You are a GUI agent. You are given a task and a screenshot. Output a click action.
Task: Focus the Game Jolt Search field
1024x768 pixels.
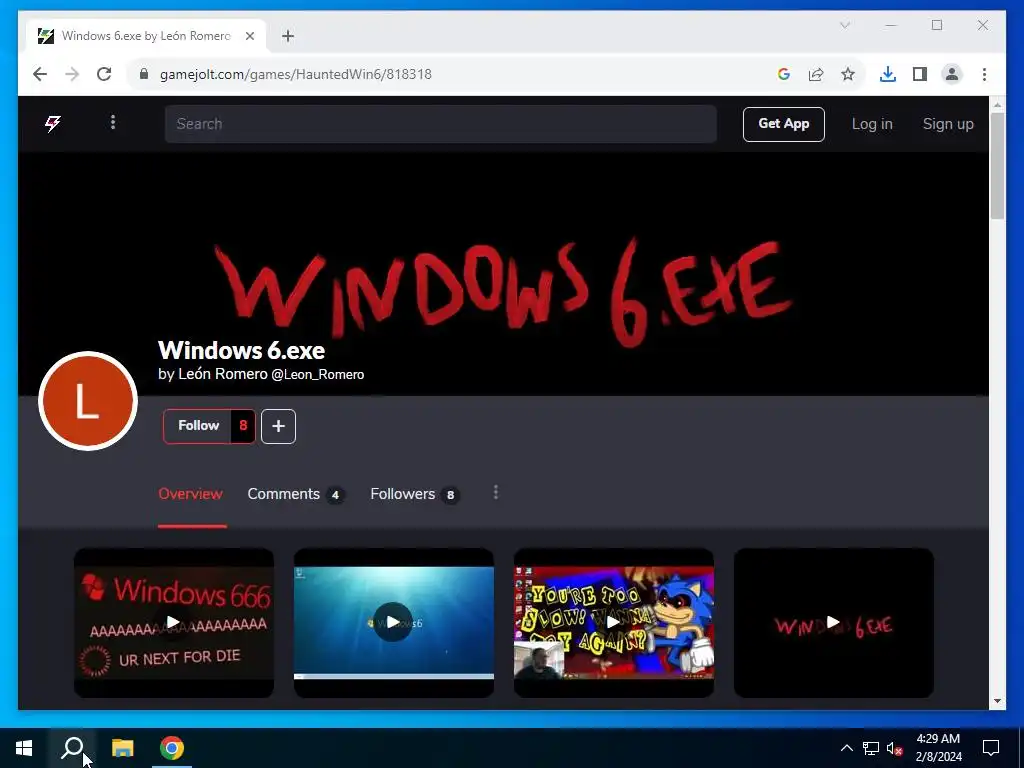pyautogui.click(x=440, y=124)
